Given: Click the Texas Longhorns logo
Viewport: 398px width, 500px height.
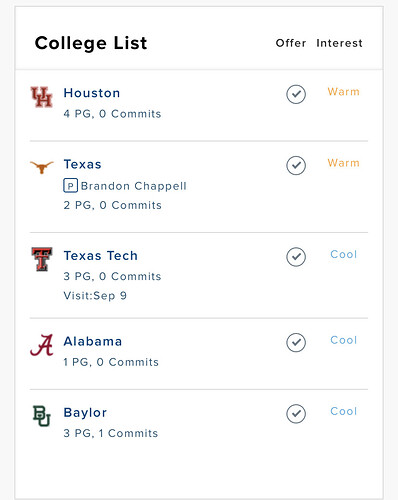Looking at the screenshot, I should pyautogui.click(x=42, y=167).
